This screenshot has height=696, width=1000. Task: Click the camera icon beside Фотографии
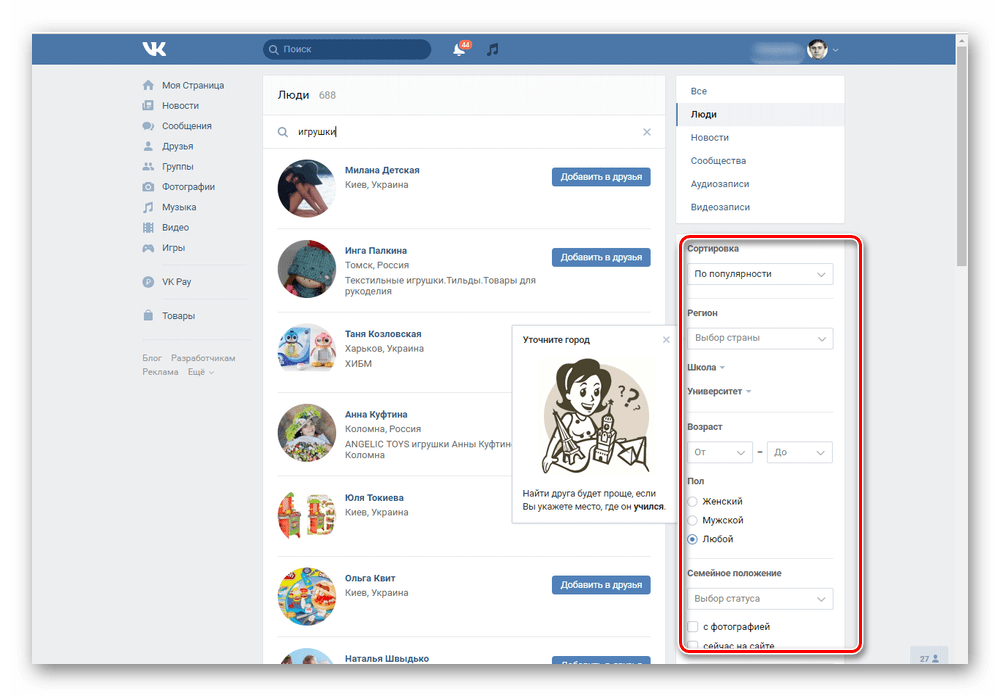pos(148,187)
